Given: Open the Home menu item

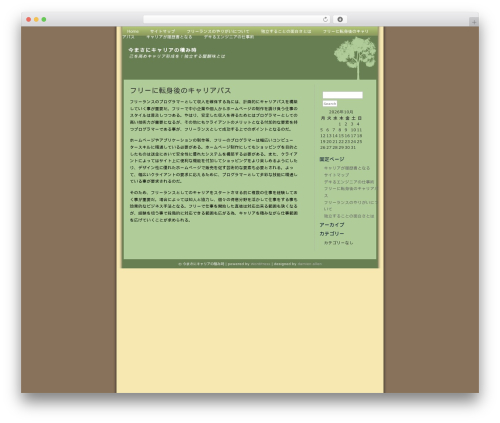Looking at the screenshot, I should point(133,31).
